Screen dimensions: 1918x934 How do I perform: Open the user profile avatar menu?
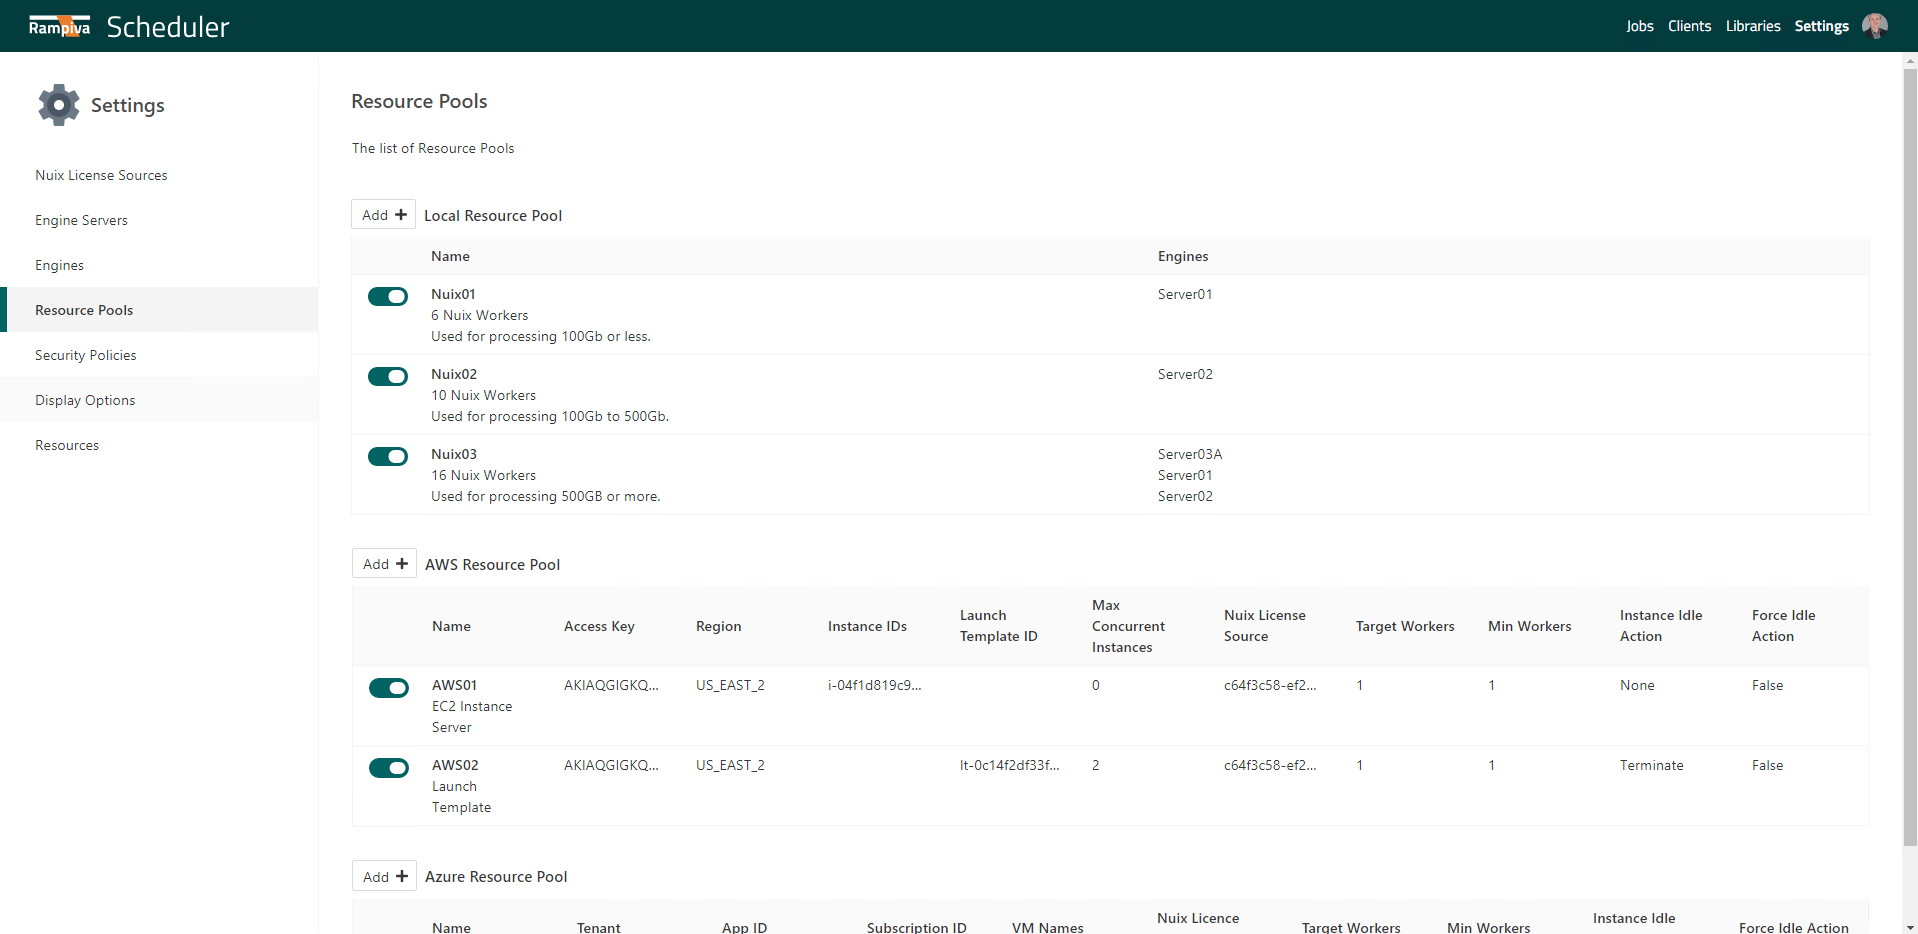(x=1875, y=26)
